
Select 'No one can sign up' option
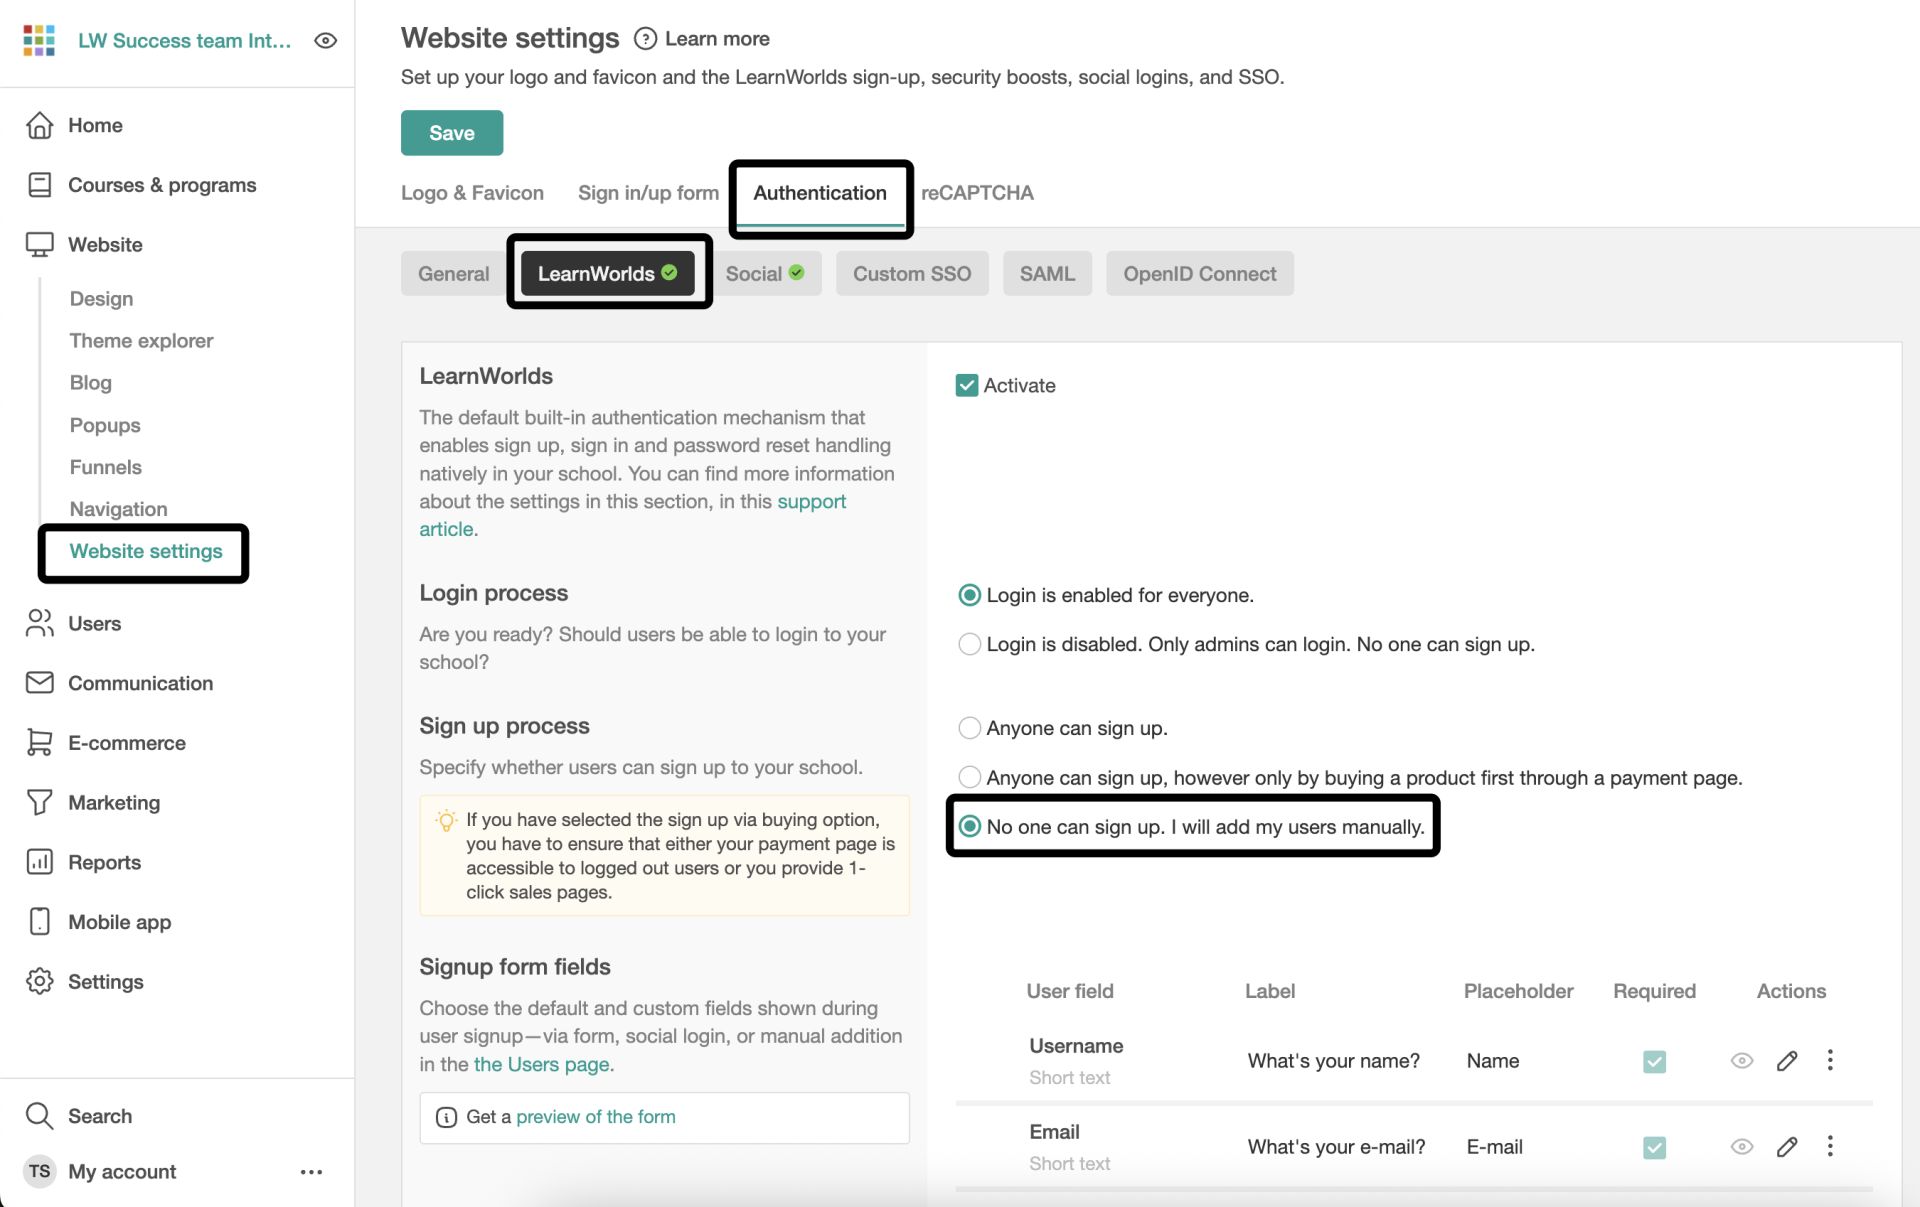pyautogui.click(x=969, y=827)
